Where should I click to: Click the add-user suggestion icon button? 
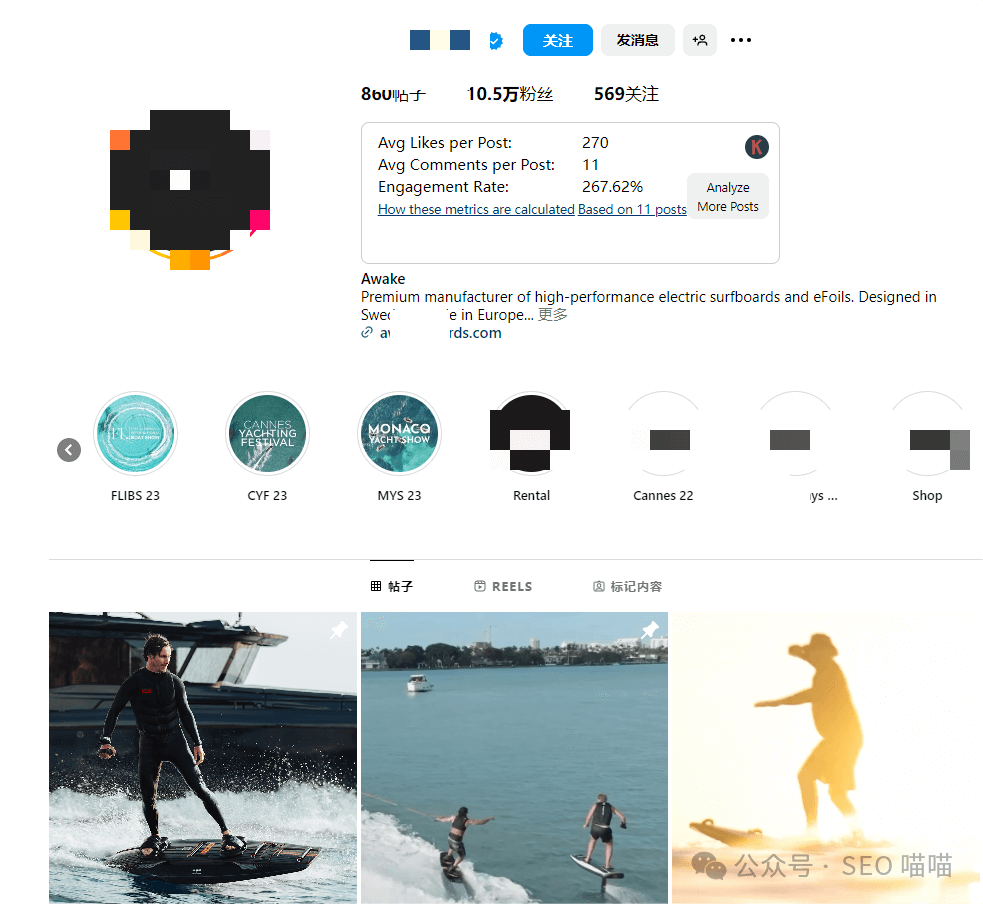(700, 40)
